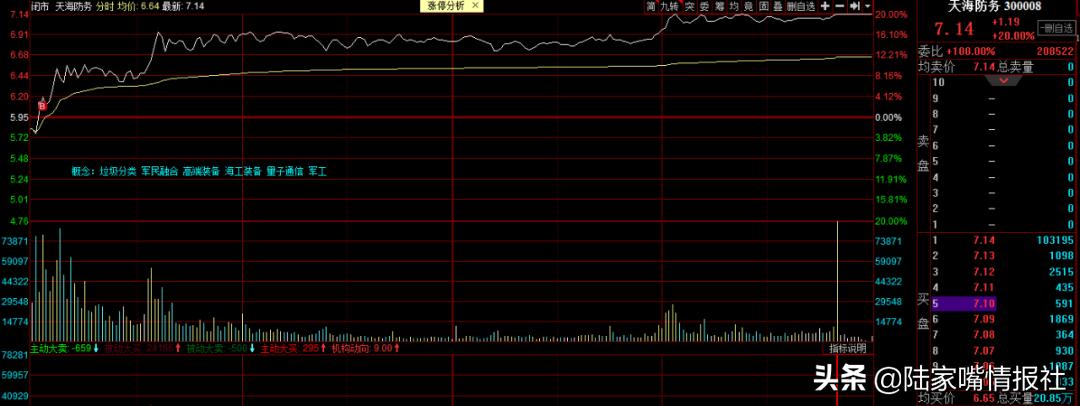Click the 委 toolbar button
The image size is (1080, 406).
[704, 6]
